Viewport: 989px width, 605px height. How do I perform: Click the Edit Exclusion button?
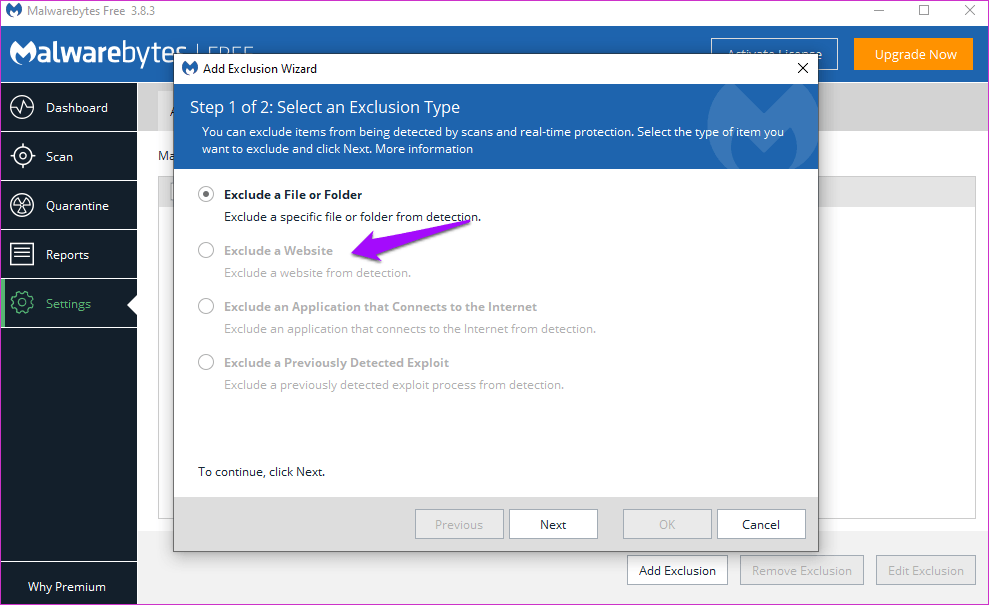pyautogui.click(x=925, y=570)
